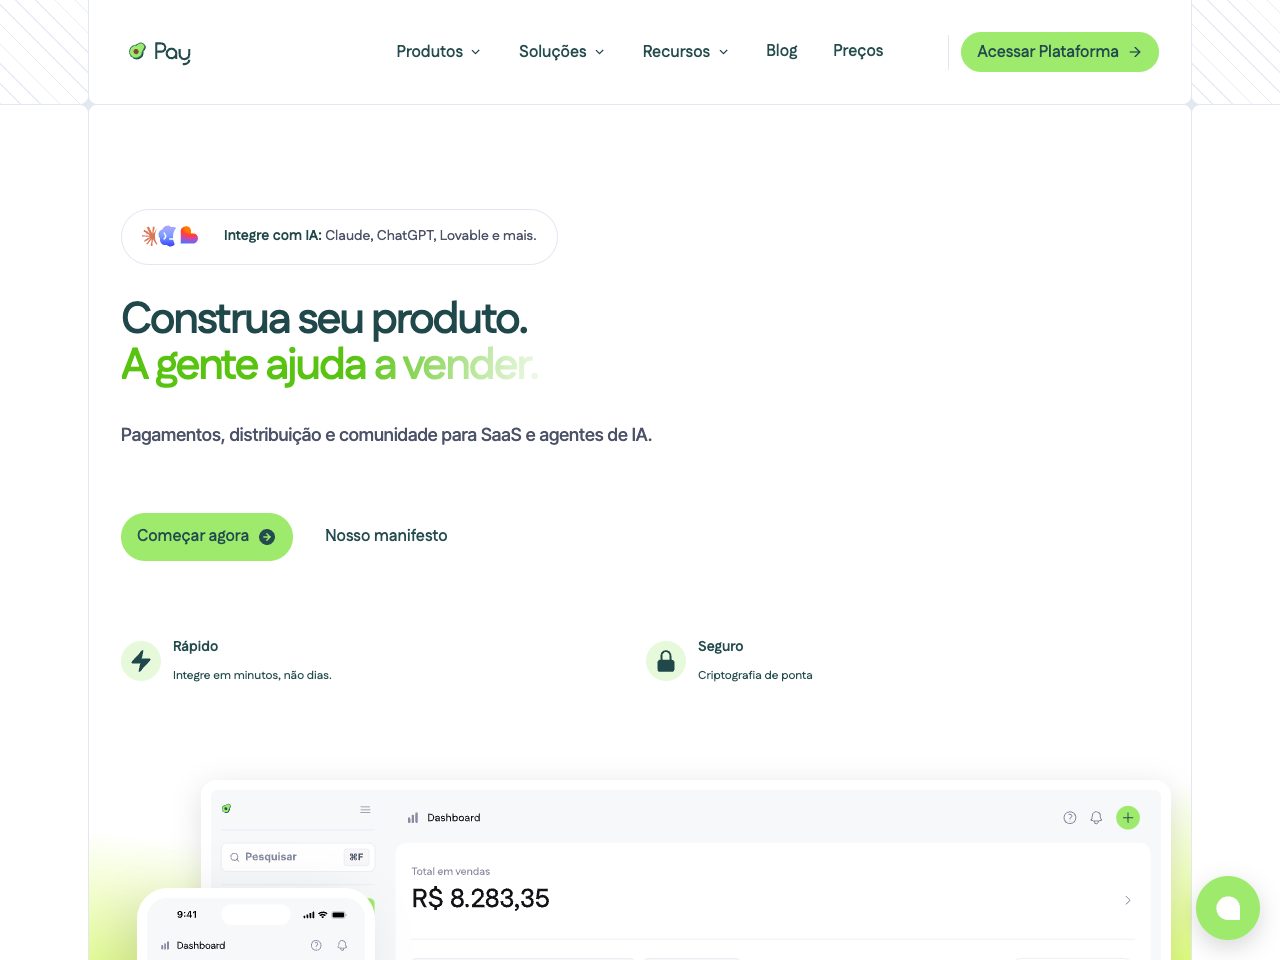Click the phone mockup bell icon
The image size is (1280, 960).
pyautogui.click(x=342, y=945)
